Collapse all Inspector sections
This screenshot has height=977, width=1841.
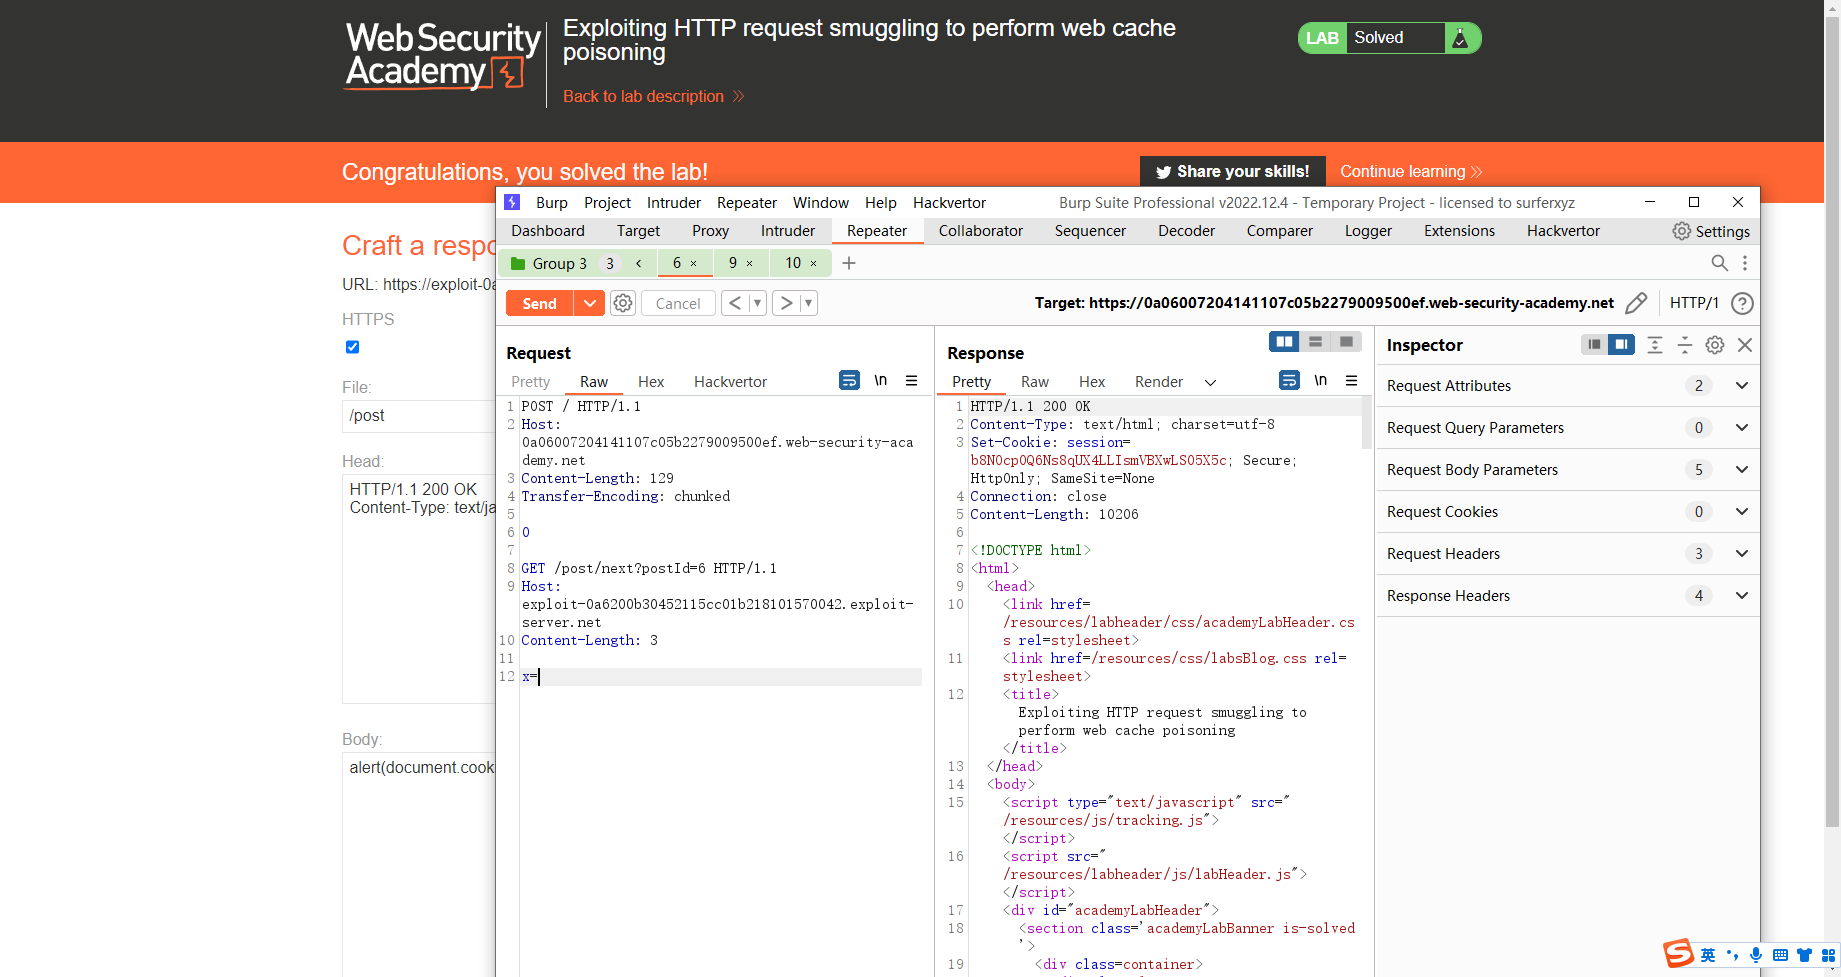coord(1685,345)
